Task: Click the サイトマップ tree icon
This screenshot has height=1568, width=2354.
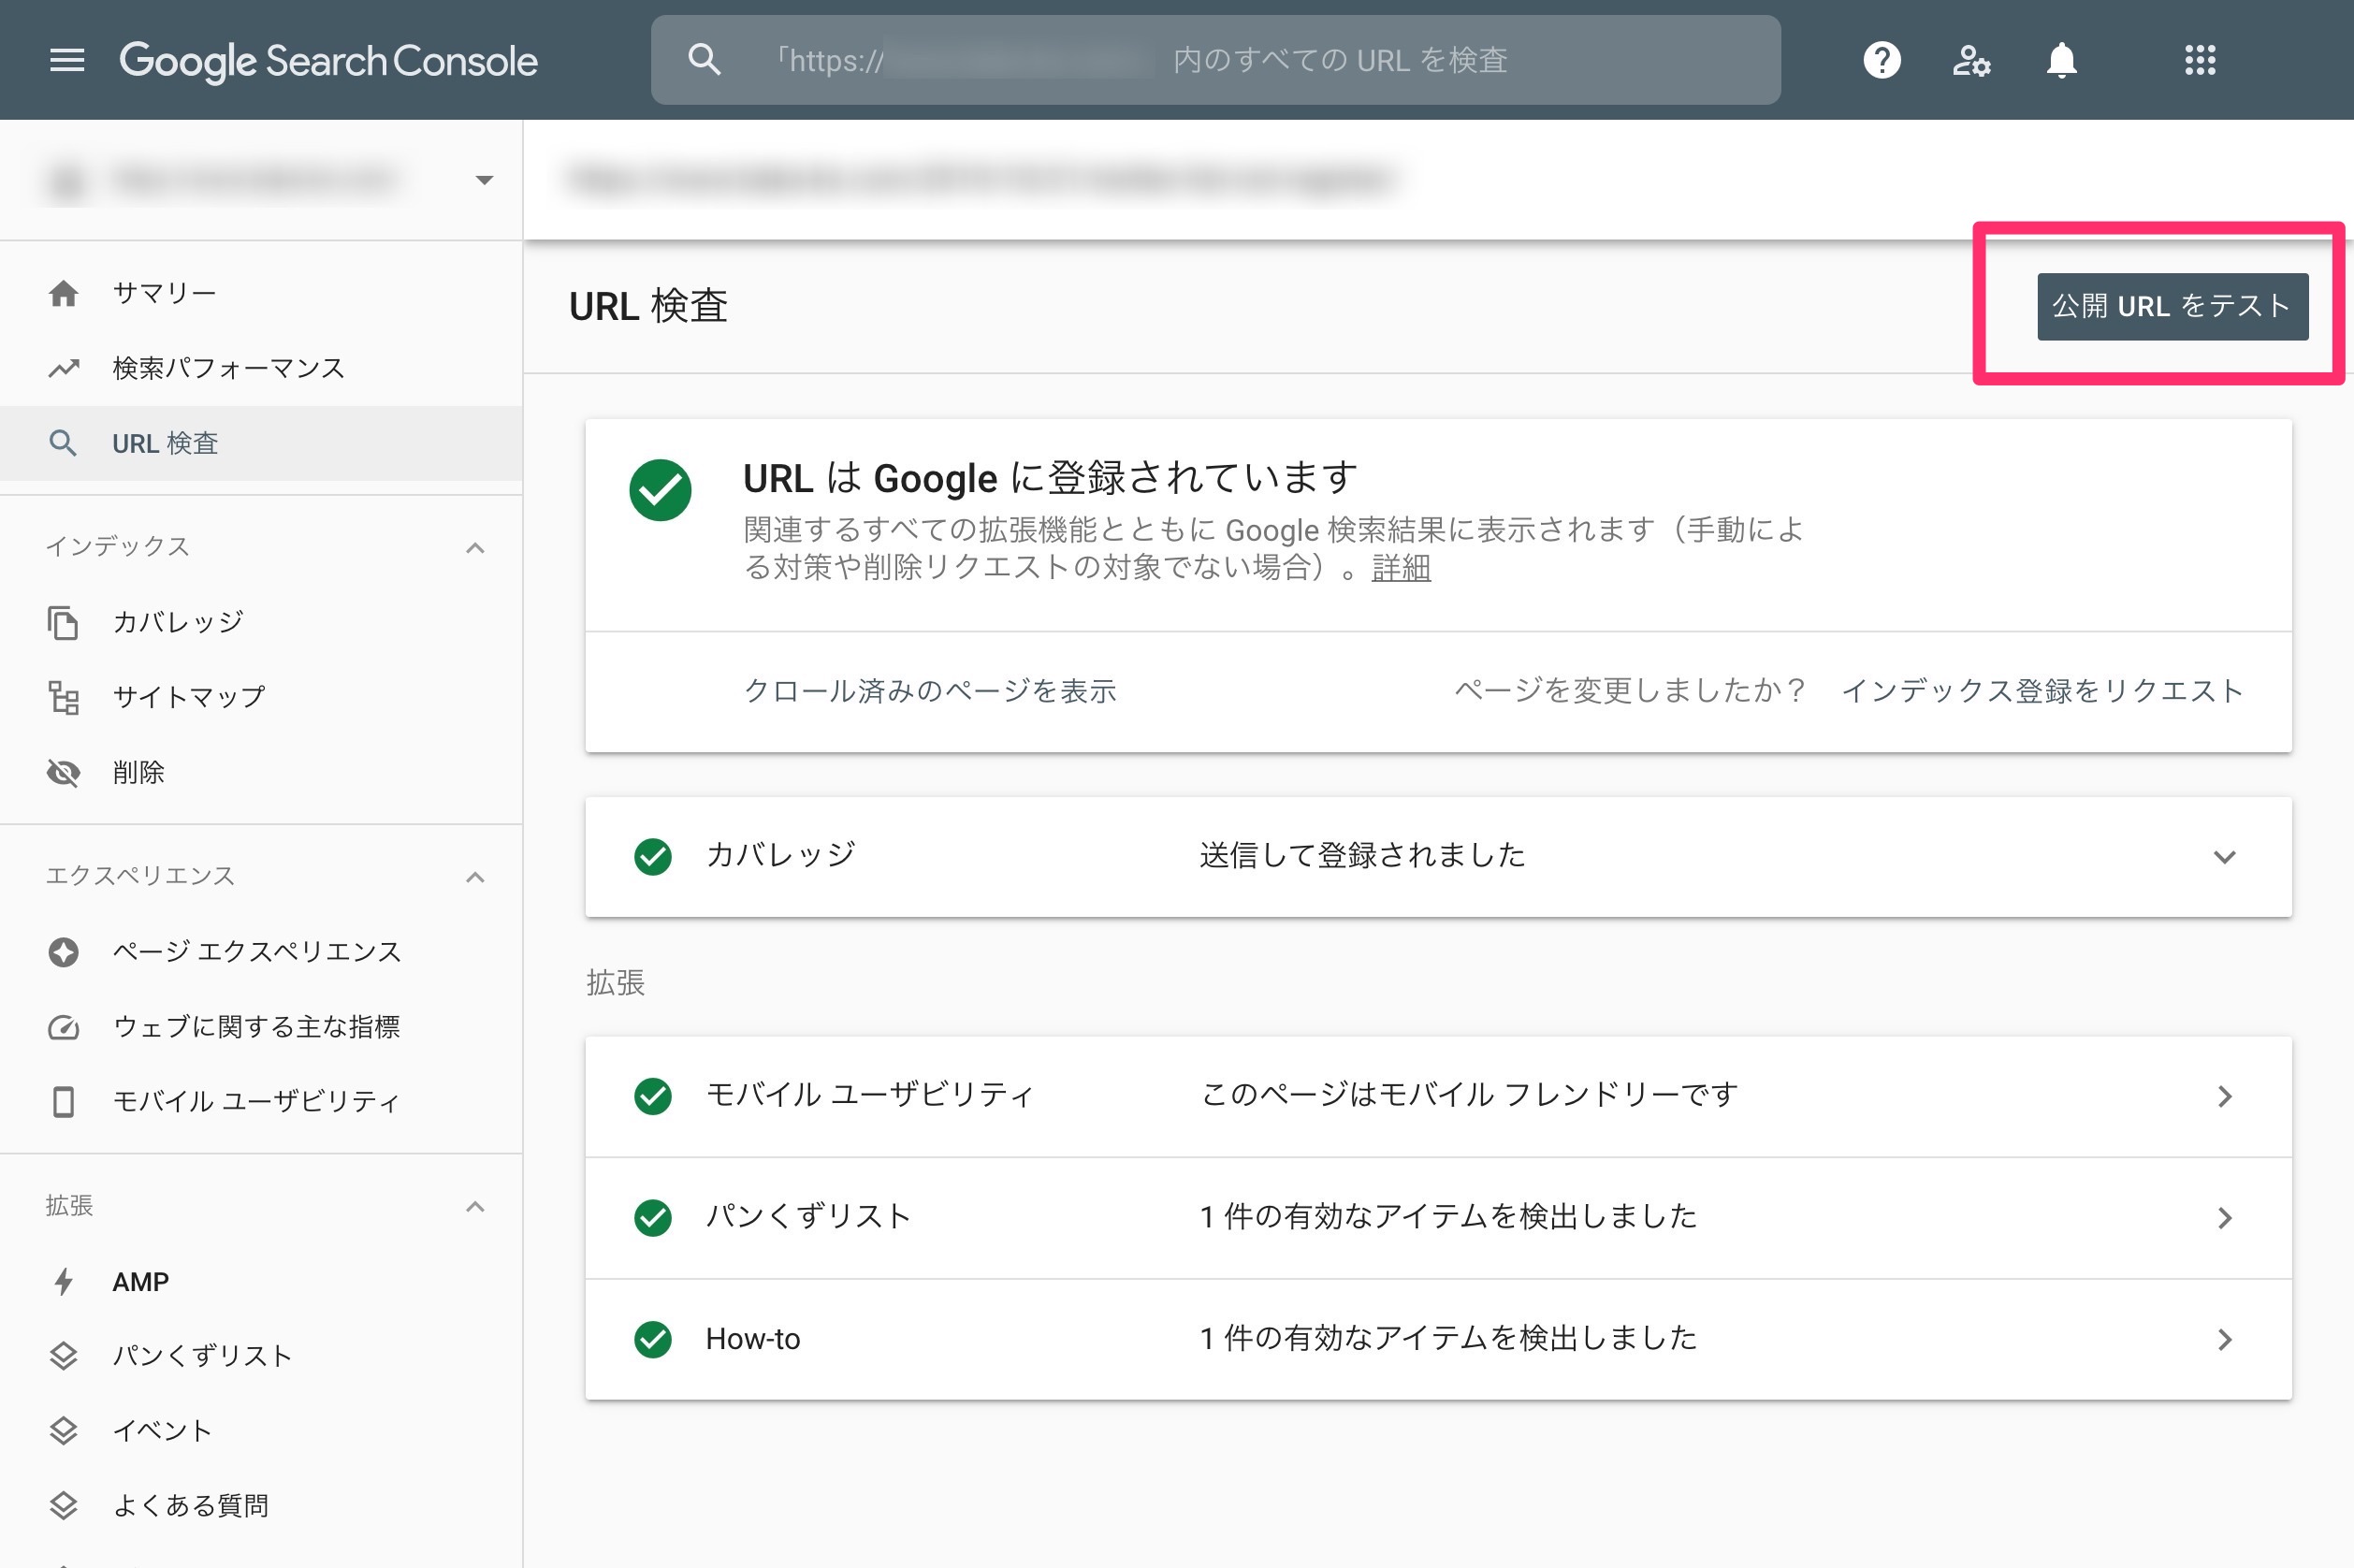Action: (x=63, y=697)
